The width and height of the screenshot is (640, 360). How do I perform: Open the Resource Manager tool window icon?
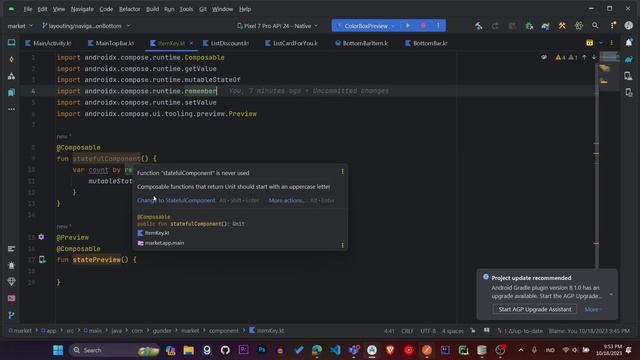11,76
